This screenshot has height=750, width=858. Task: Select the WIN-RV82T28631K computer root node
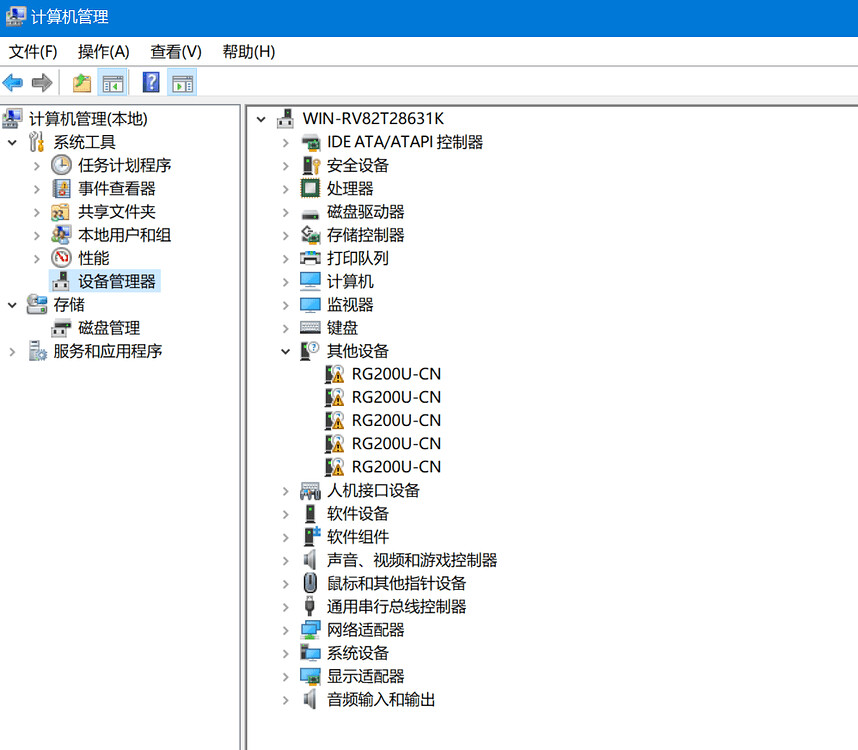[372, 119]
